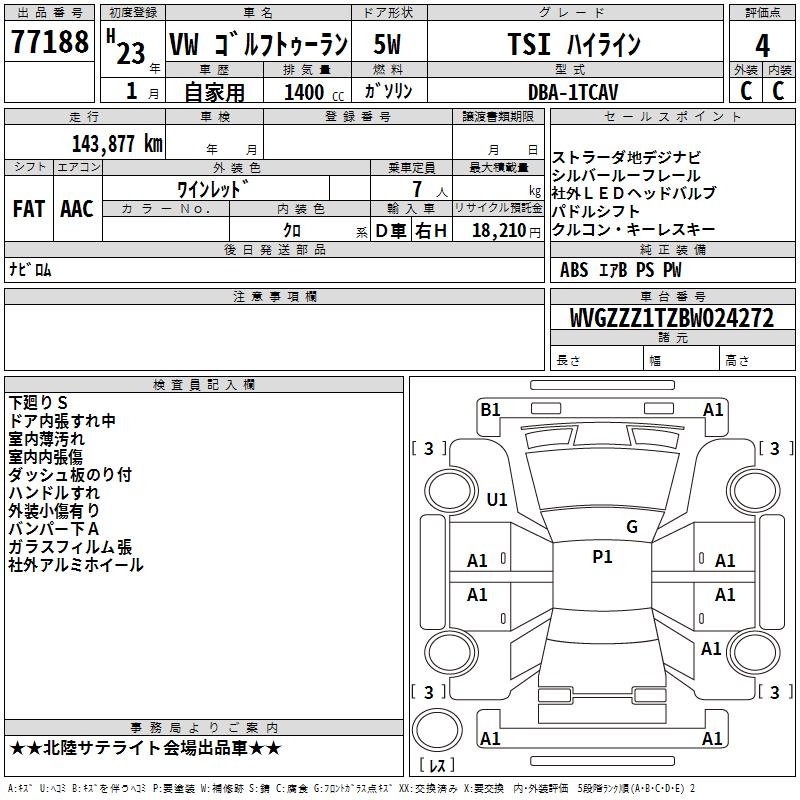800x800 pixels.
Task: Click the lot number 77188
Action: point(49,44)
